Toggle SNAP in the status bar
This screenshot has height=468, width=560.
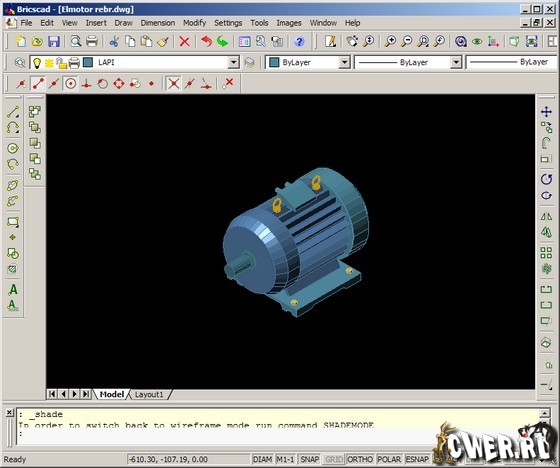tap(309, 459)
